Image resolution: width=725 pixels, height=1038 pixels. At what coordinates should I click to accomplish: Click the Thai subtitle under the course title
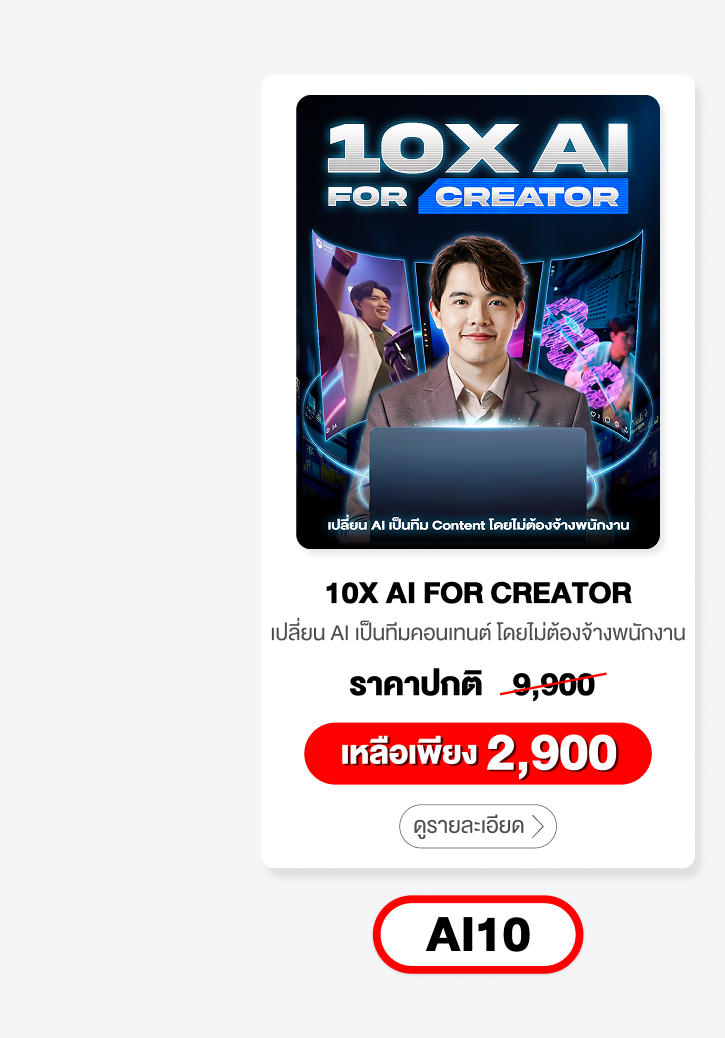(x=478, y=633)
